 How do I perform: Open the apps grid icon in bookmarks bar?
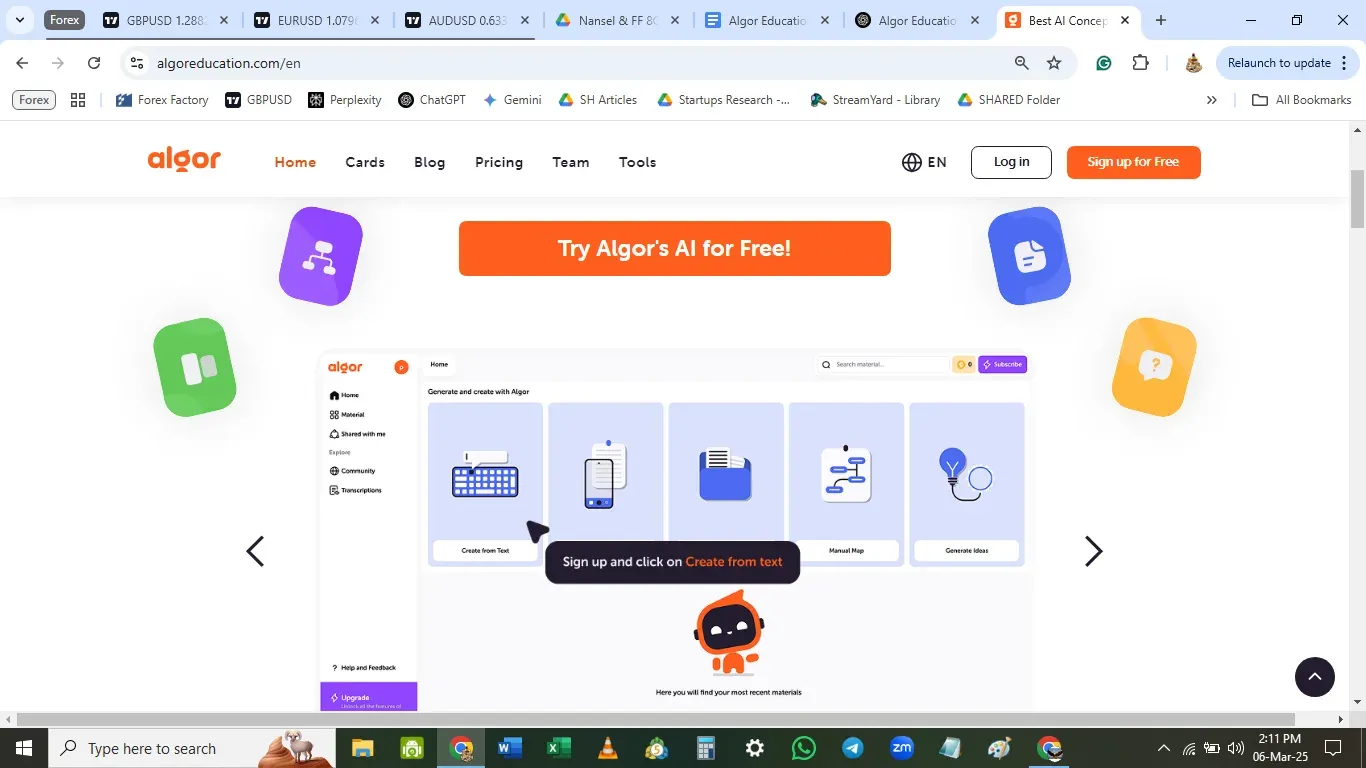[x=78, y=100]
